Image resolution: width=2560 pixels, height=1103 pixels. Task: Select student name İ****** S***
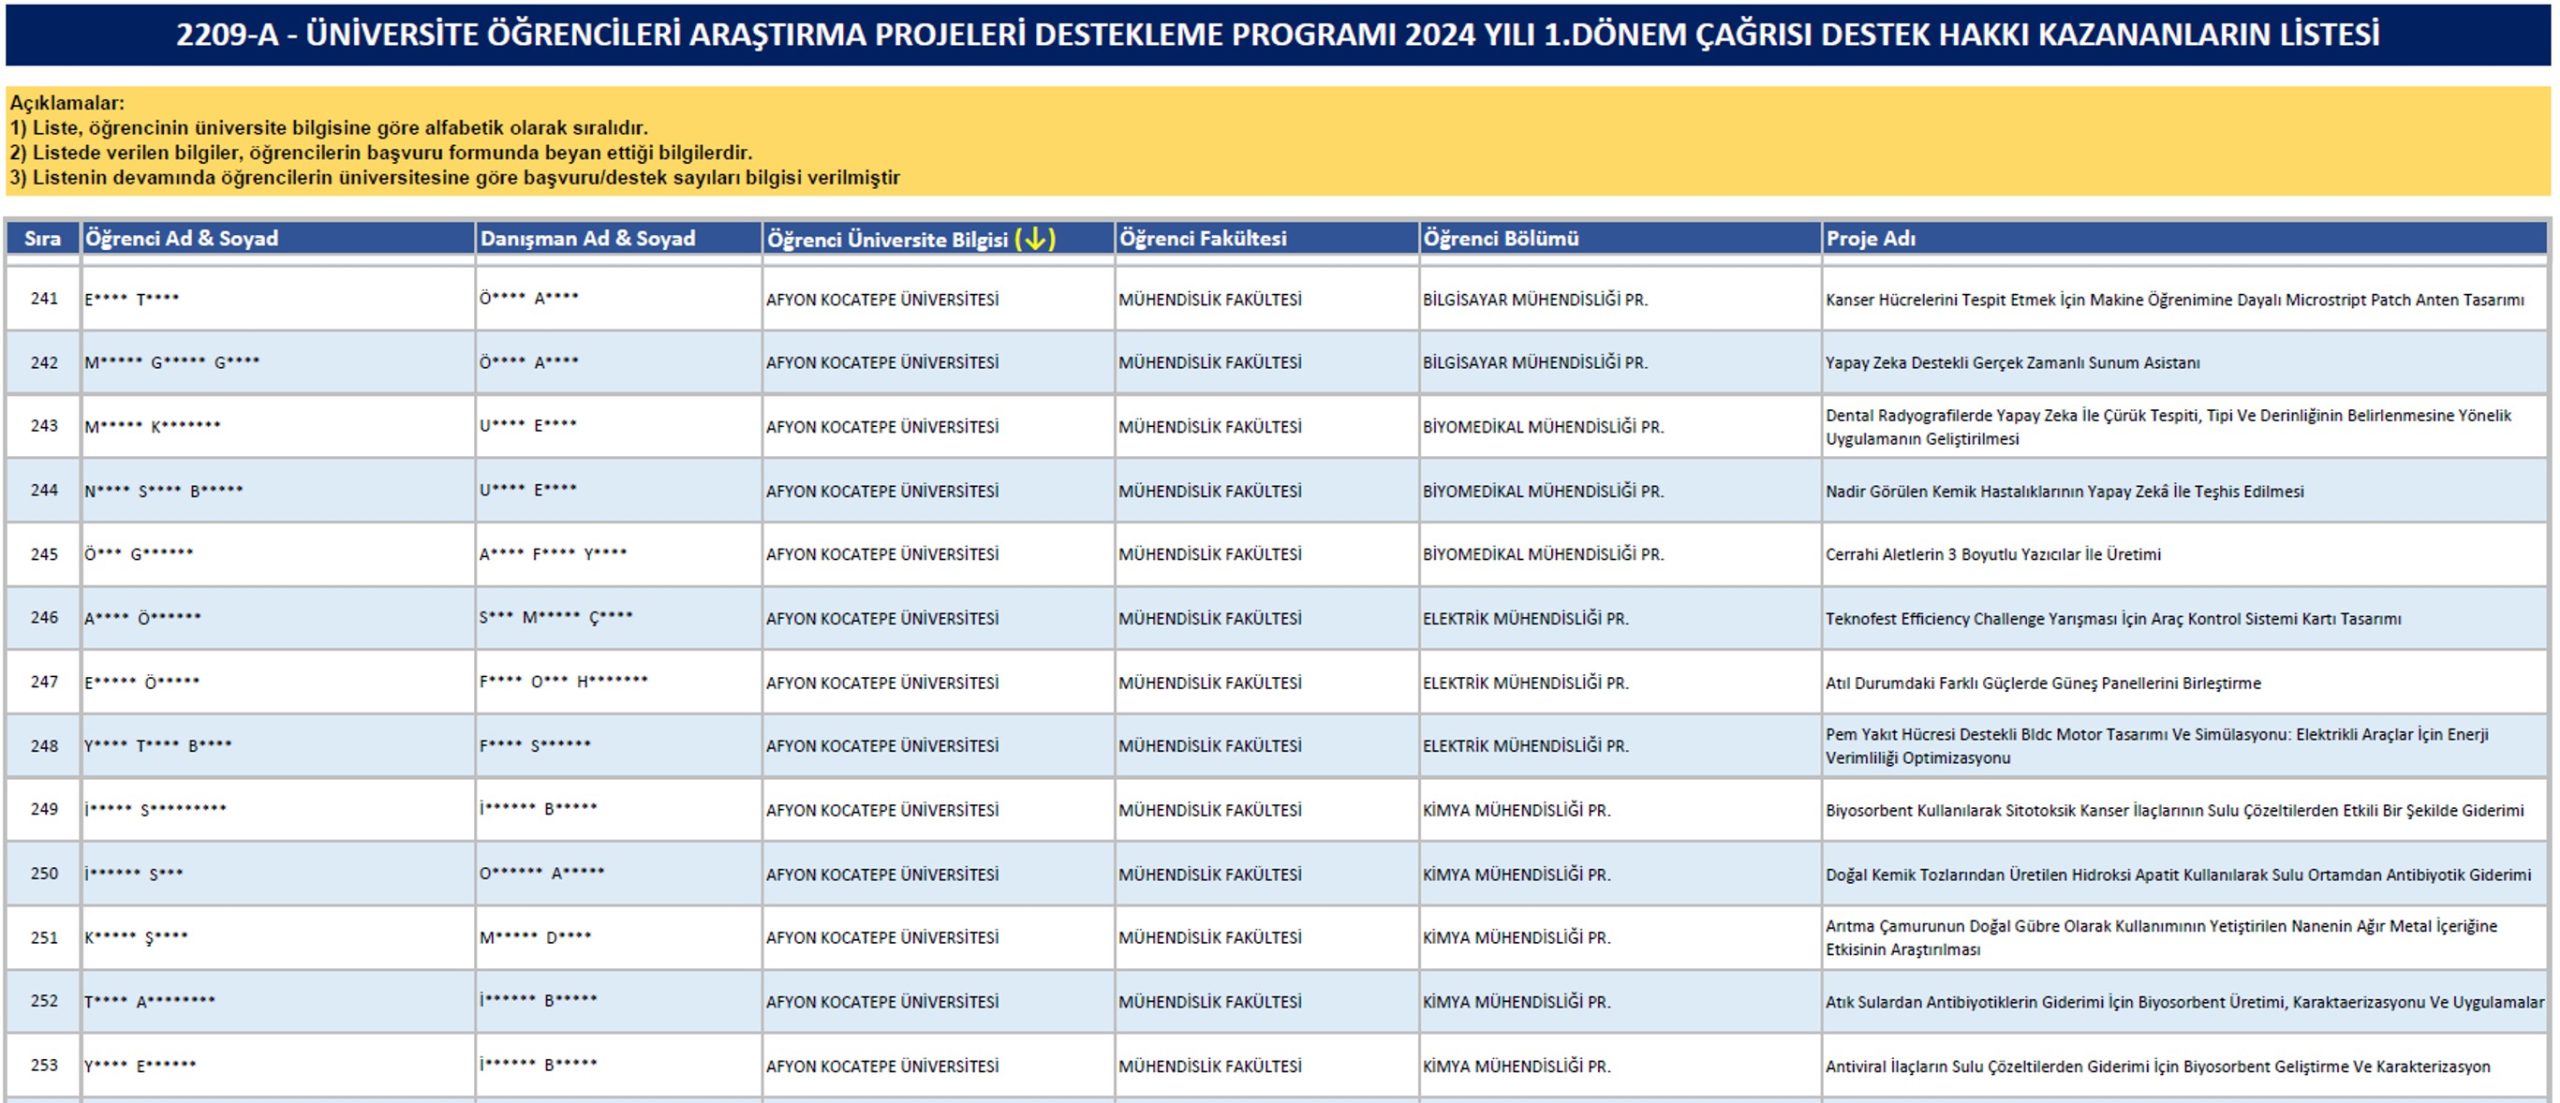coord(134,873)
